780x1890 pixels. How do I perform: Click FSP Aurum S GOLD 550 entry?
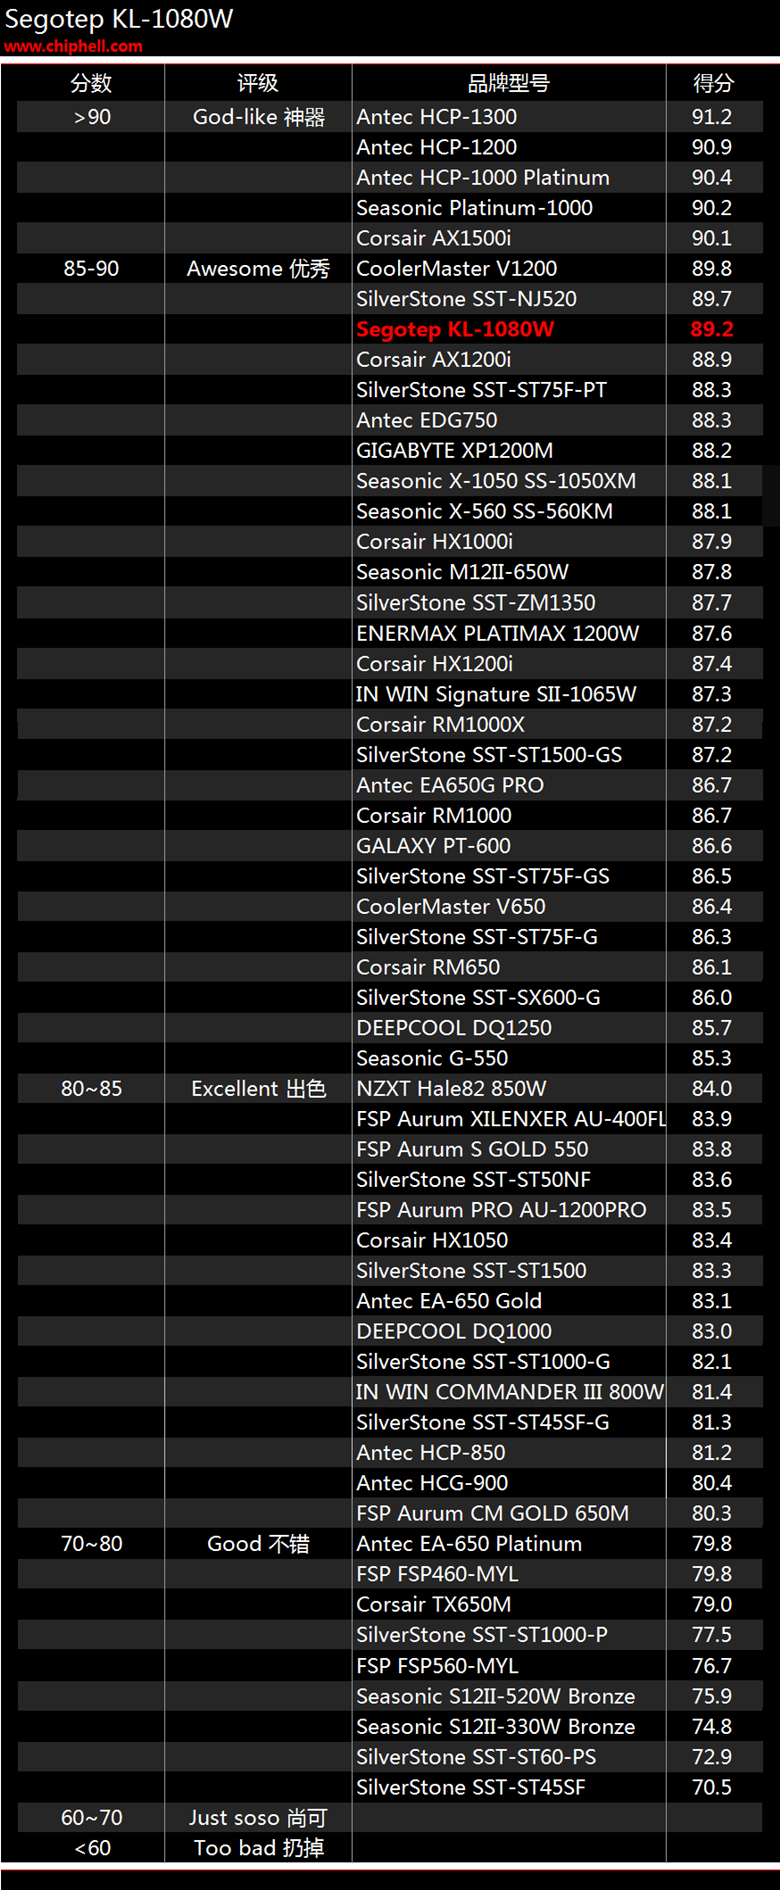pos(473,1150)
